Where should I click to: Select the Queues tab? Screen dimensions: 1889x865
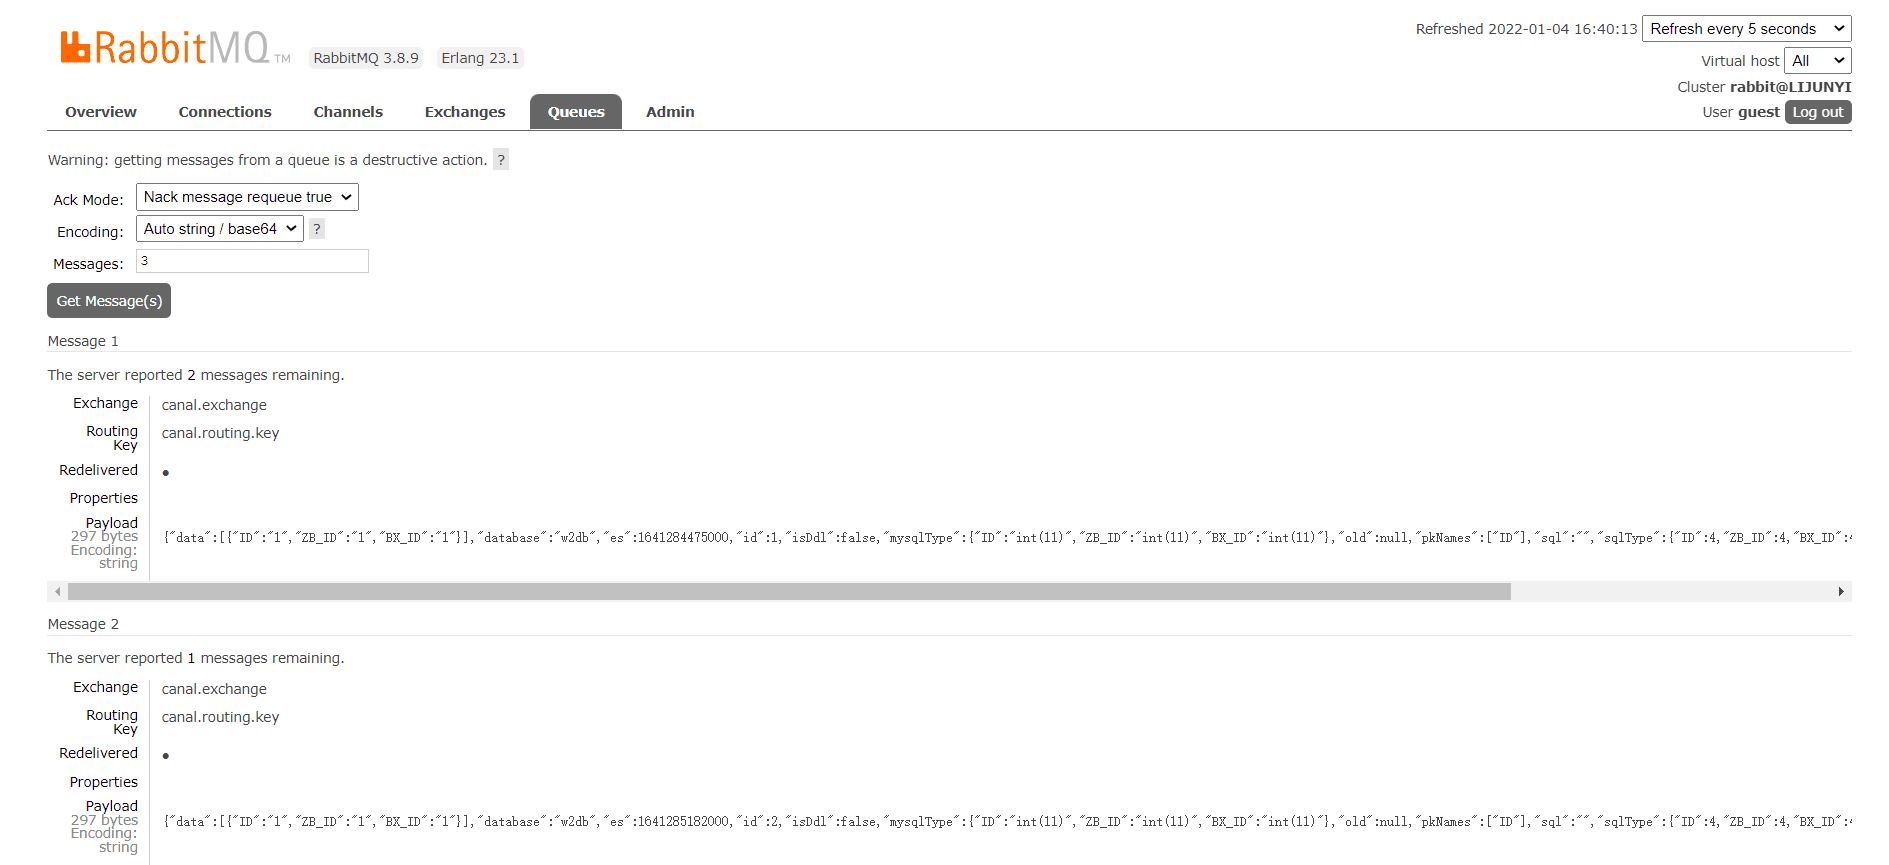tap(576, 112)
